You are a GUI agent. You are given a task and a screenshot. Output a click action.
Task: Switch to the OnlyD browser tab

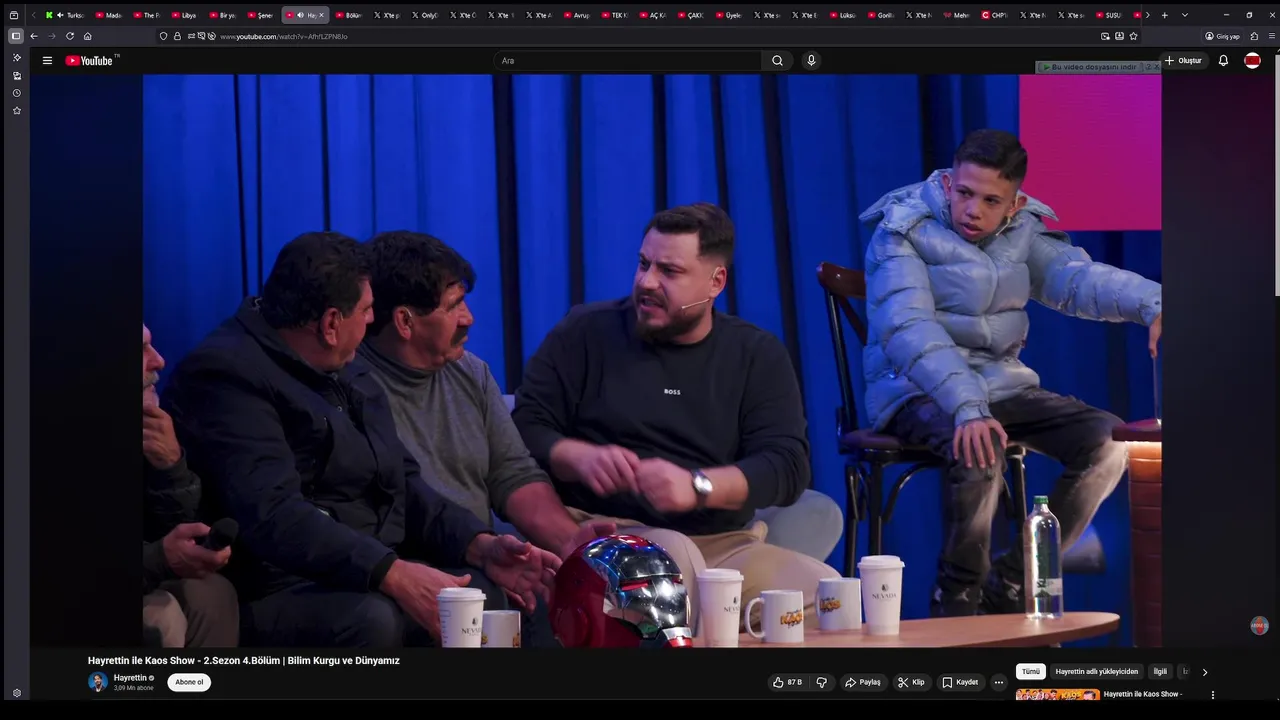click(423, 15)
